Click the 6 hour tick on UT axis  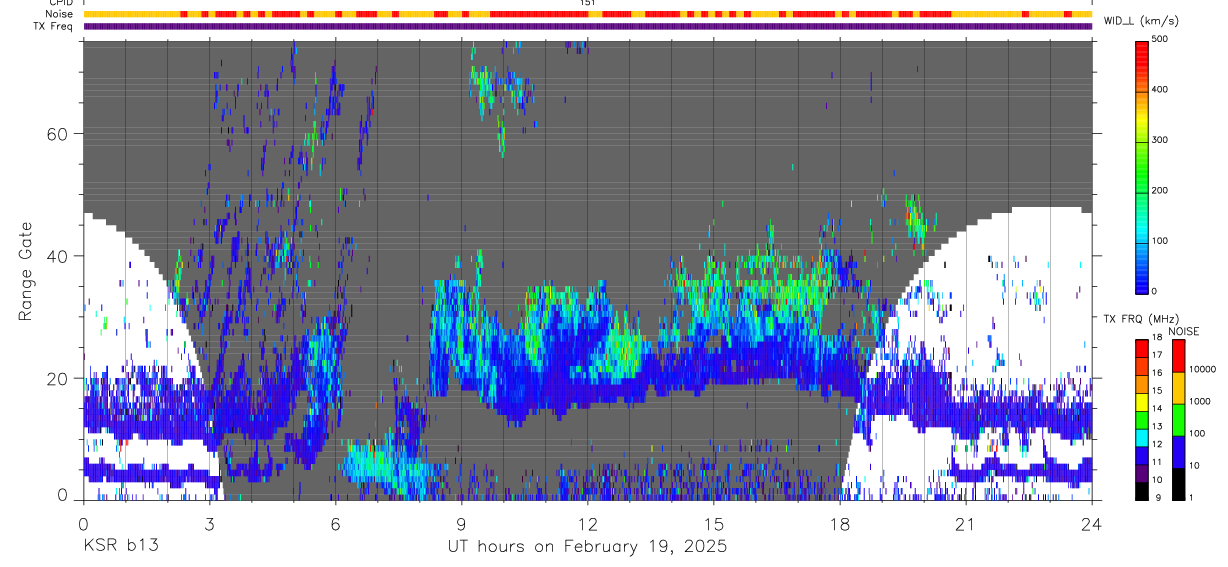(x=335, y=522)
